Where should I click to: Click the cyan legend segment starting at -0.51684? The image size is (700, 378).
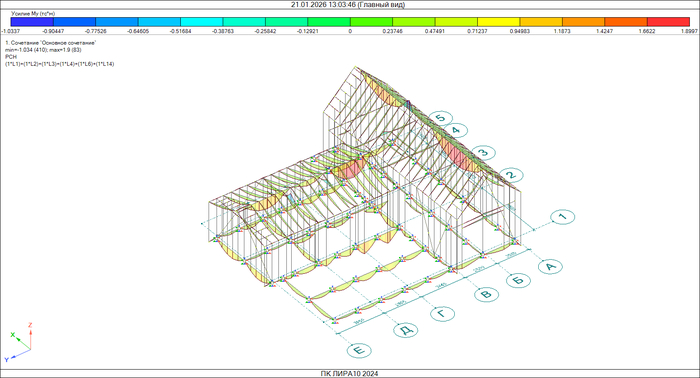pos(202,21)
